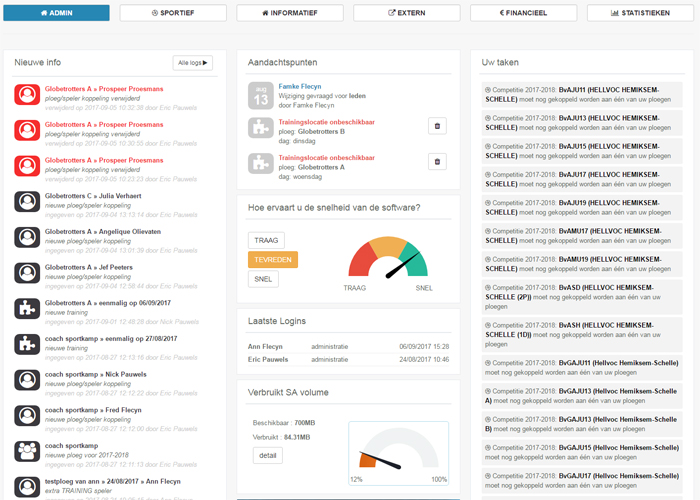Click group icon for new ploeg 2017-2018

tap(27, 452)
